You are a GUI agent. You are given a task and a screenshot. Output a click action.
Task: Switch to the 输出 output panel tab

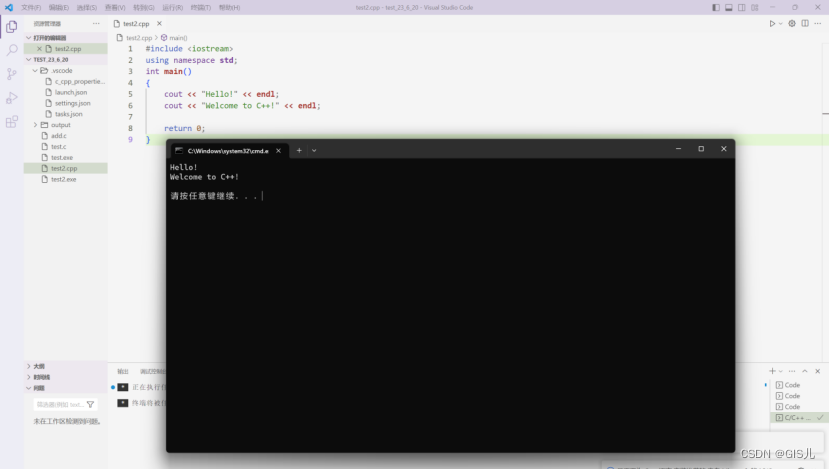[123, 371]
